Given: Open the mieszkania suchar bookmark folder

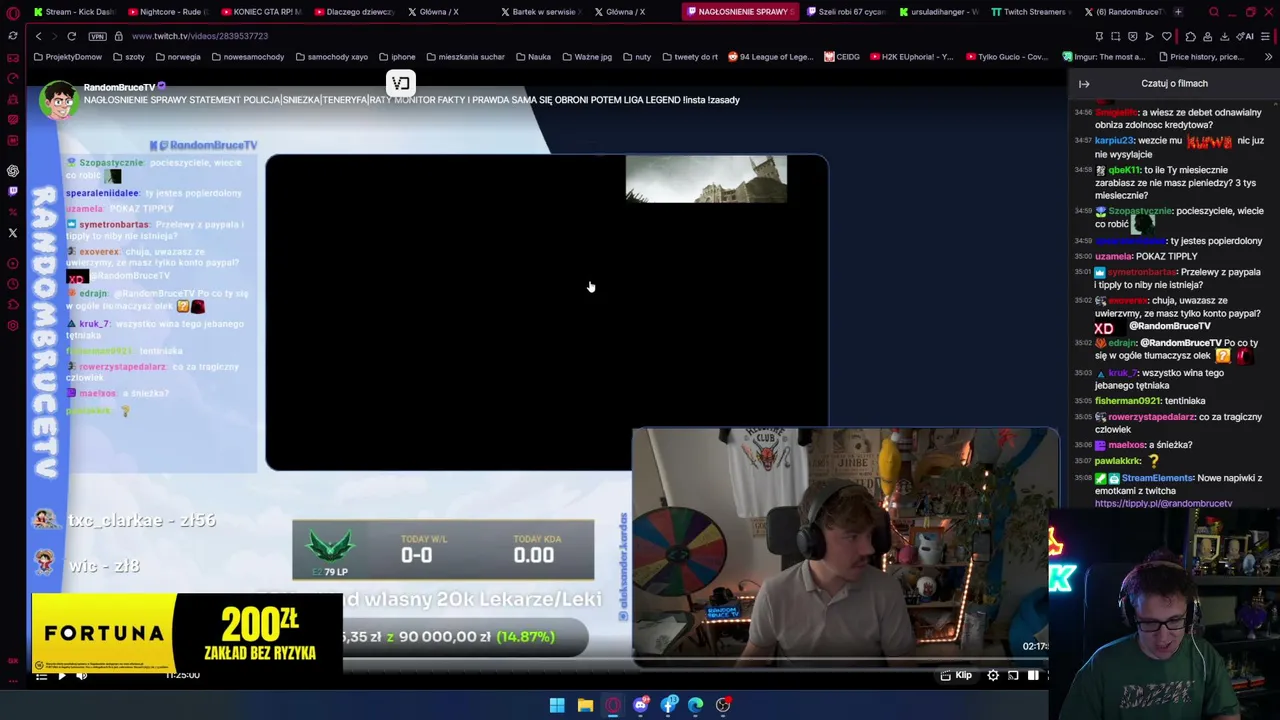Looking at the screenshot, I should (465, 57).
